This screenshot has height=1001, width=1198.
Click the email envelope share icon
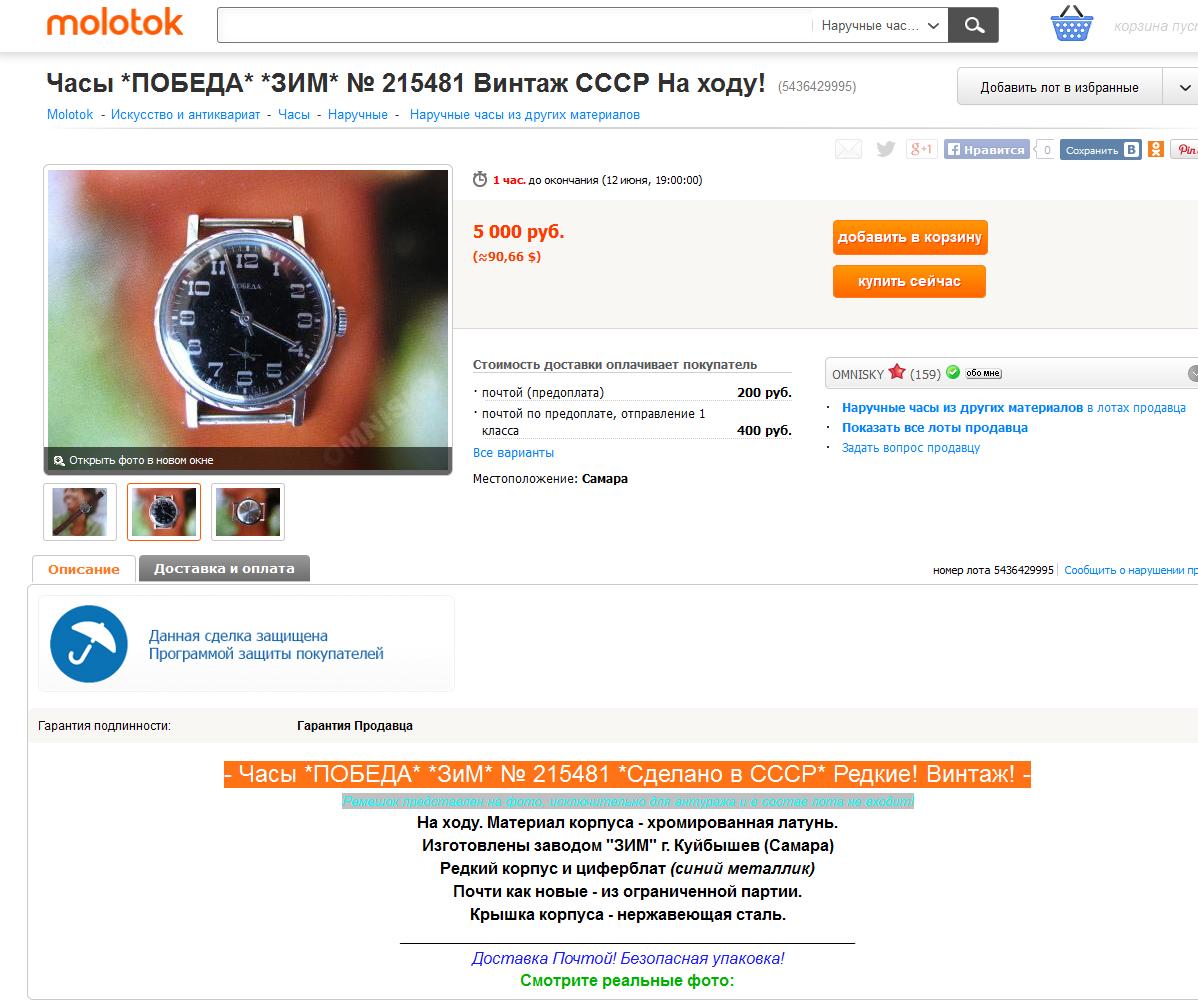(x=848, y=149)
